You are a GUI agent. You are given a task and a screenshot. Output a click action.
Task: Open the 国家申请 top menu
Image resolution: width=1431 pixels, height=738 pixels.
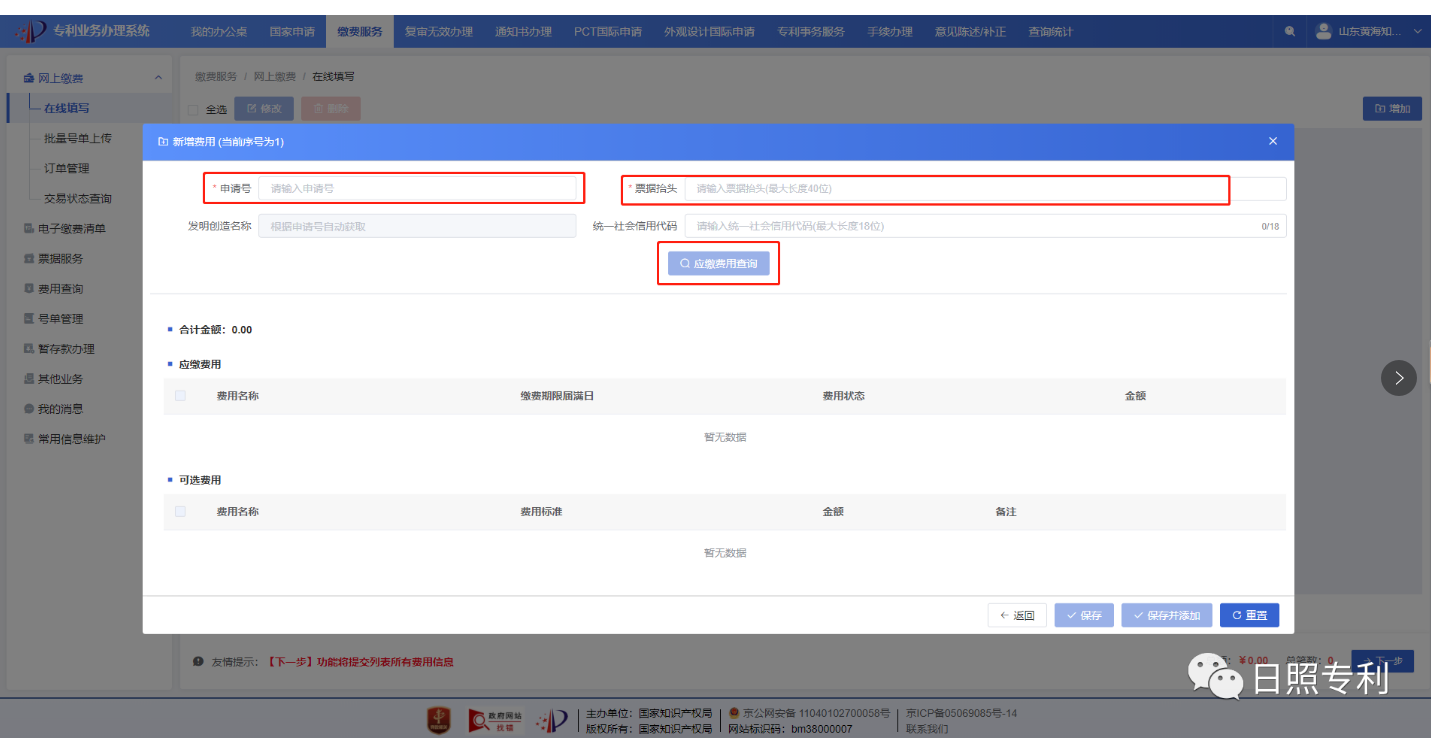(x=292, y=32)
